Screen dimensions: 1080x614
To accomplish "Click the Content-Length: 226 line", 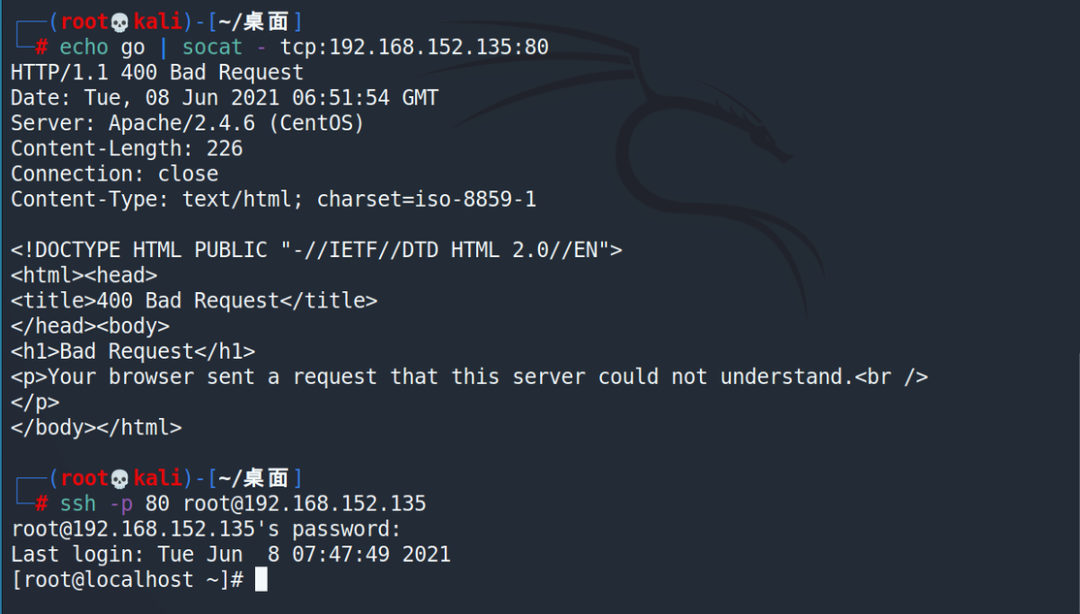I will tap(127, 148).
